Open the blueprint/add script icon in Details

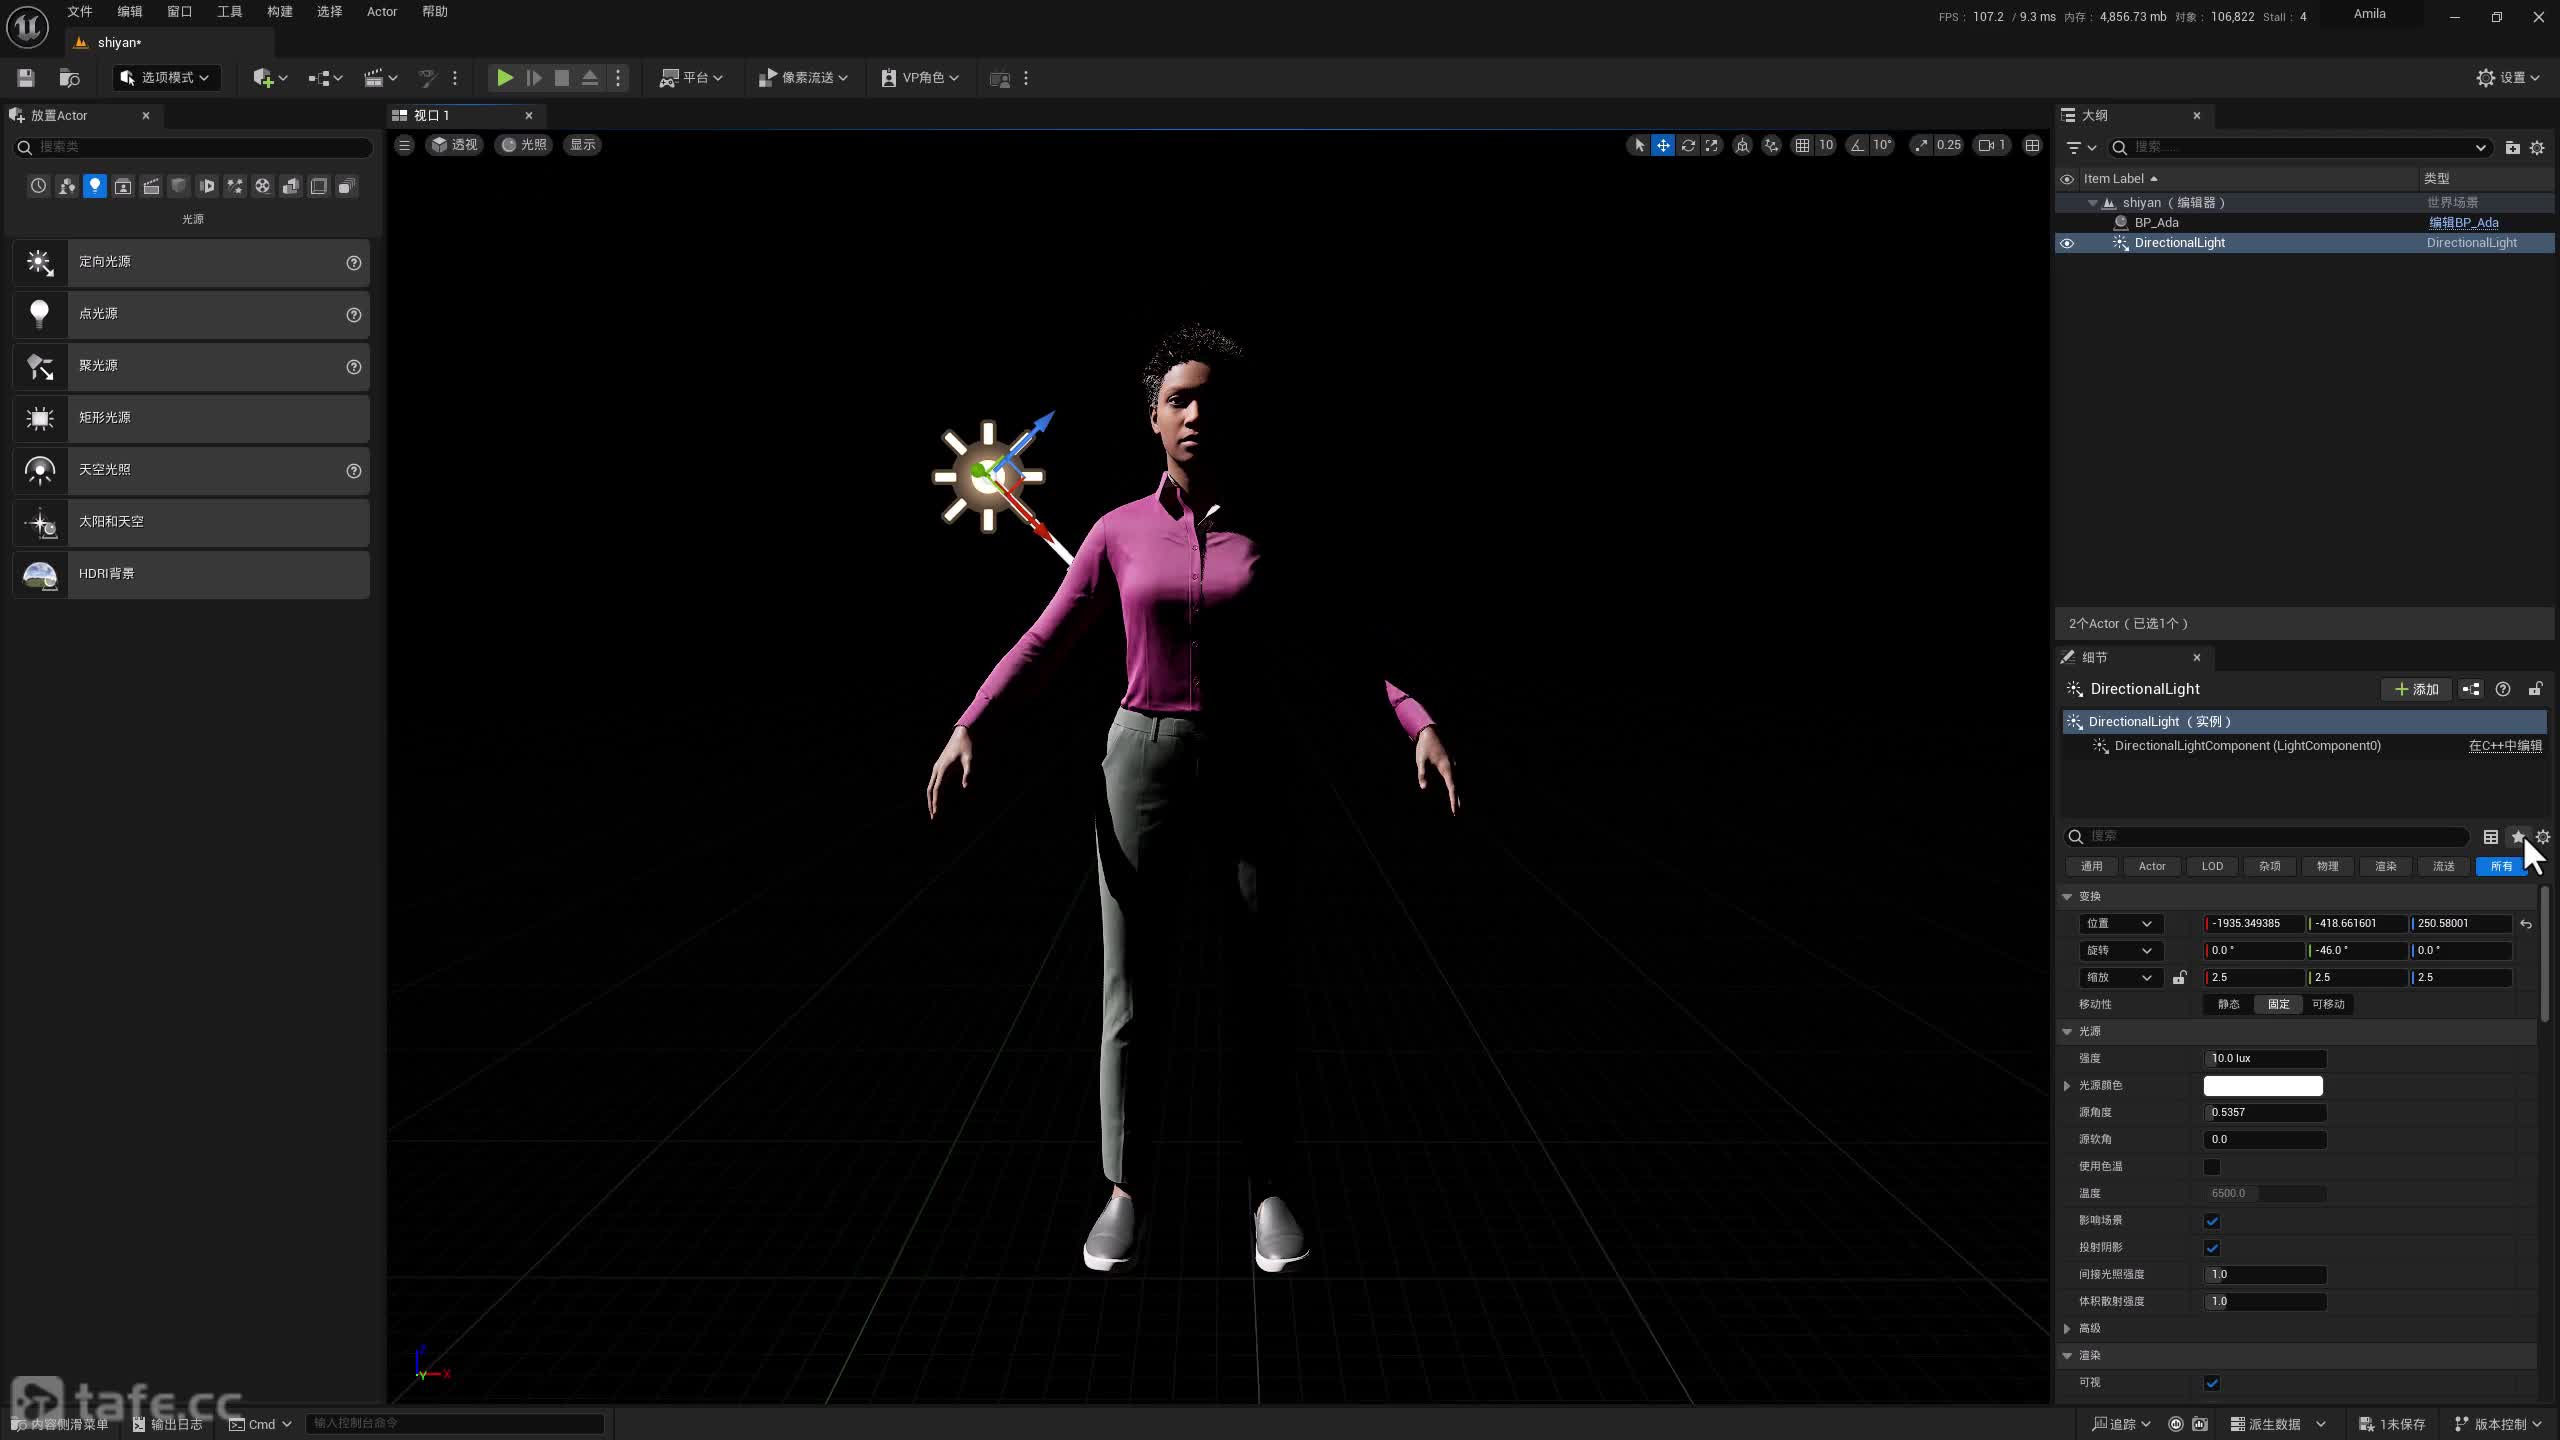(x=2471, y=689)
